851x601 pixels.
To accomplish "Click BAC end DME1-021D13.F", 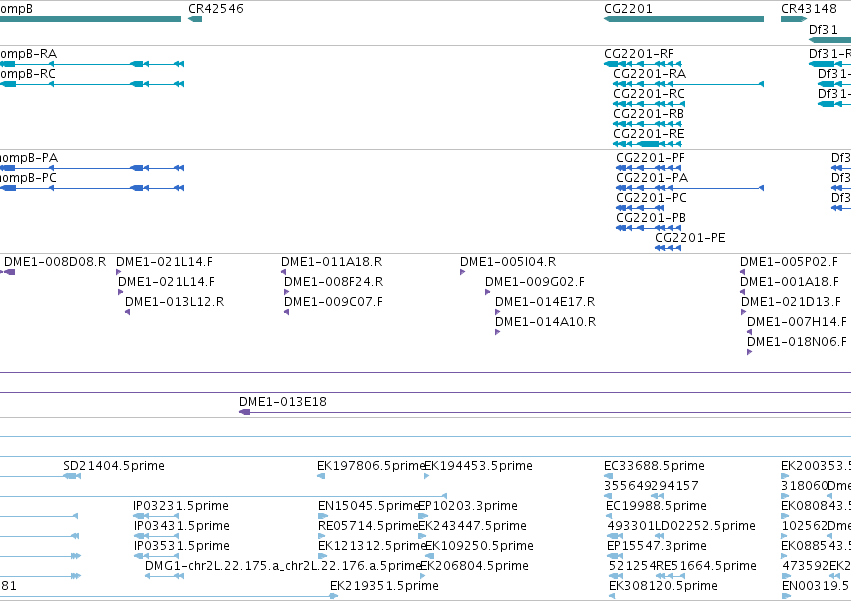I will click(x=791, y=302).
